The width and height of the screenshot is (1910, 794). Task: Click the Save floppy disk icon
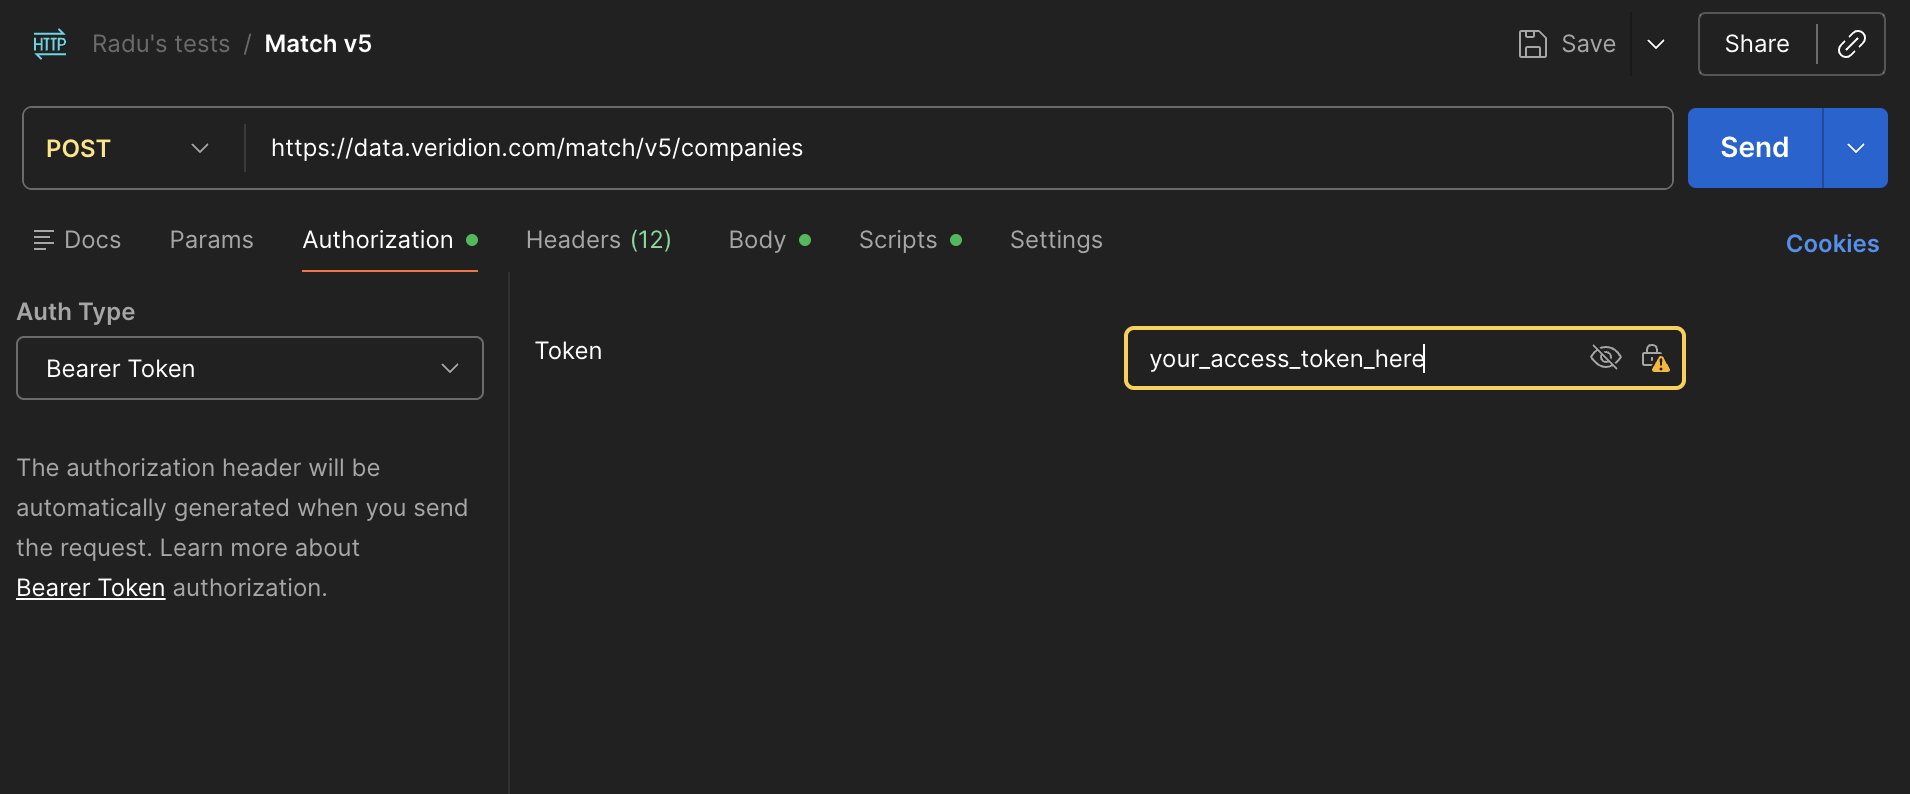point(1532,44)
